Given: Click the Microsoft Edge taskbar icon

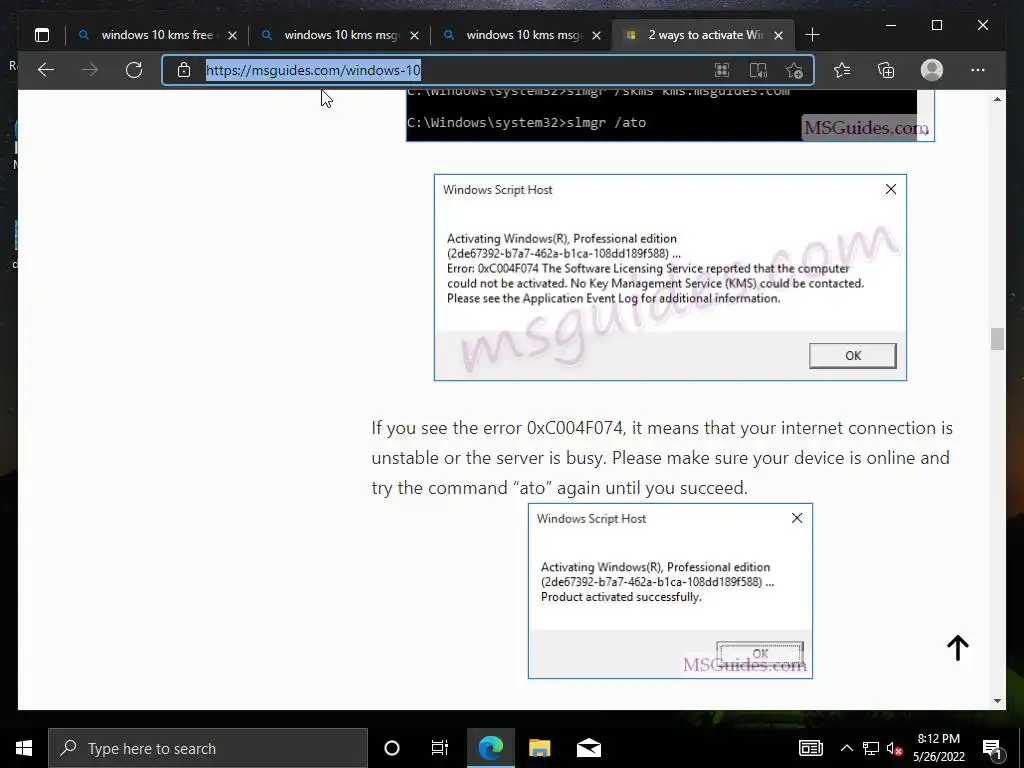Looking at the screenshot, I should (x=490, y=748).
